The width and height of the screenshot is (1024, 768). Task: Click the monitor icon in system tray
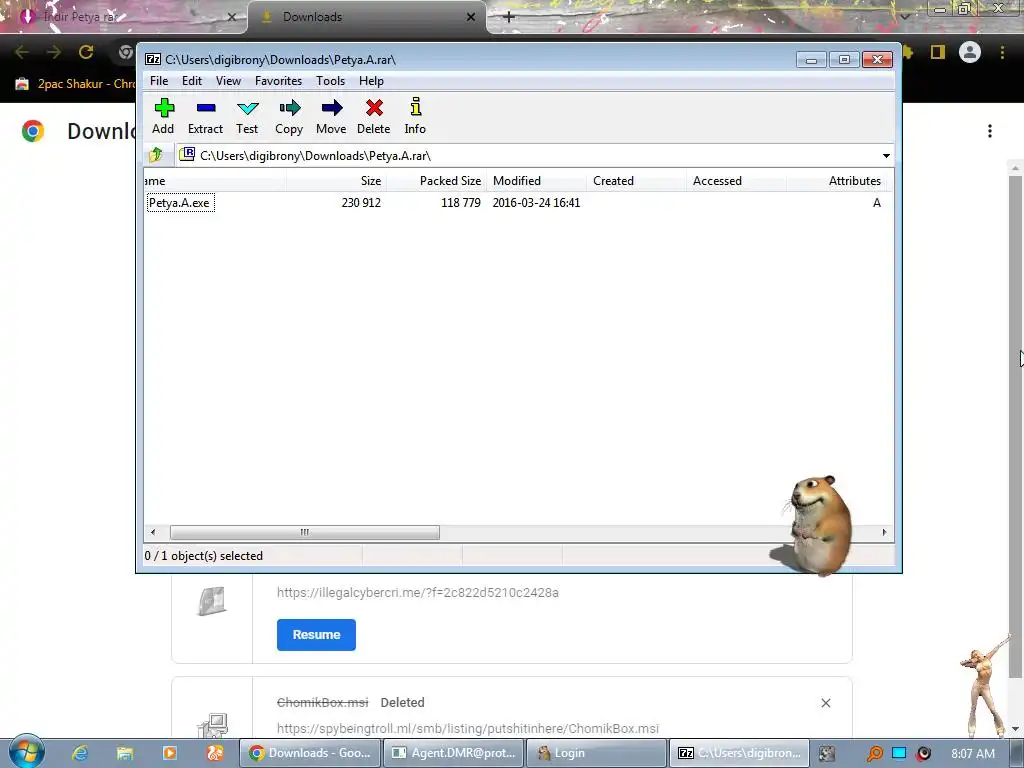point(899,754)
